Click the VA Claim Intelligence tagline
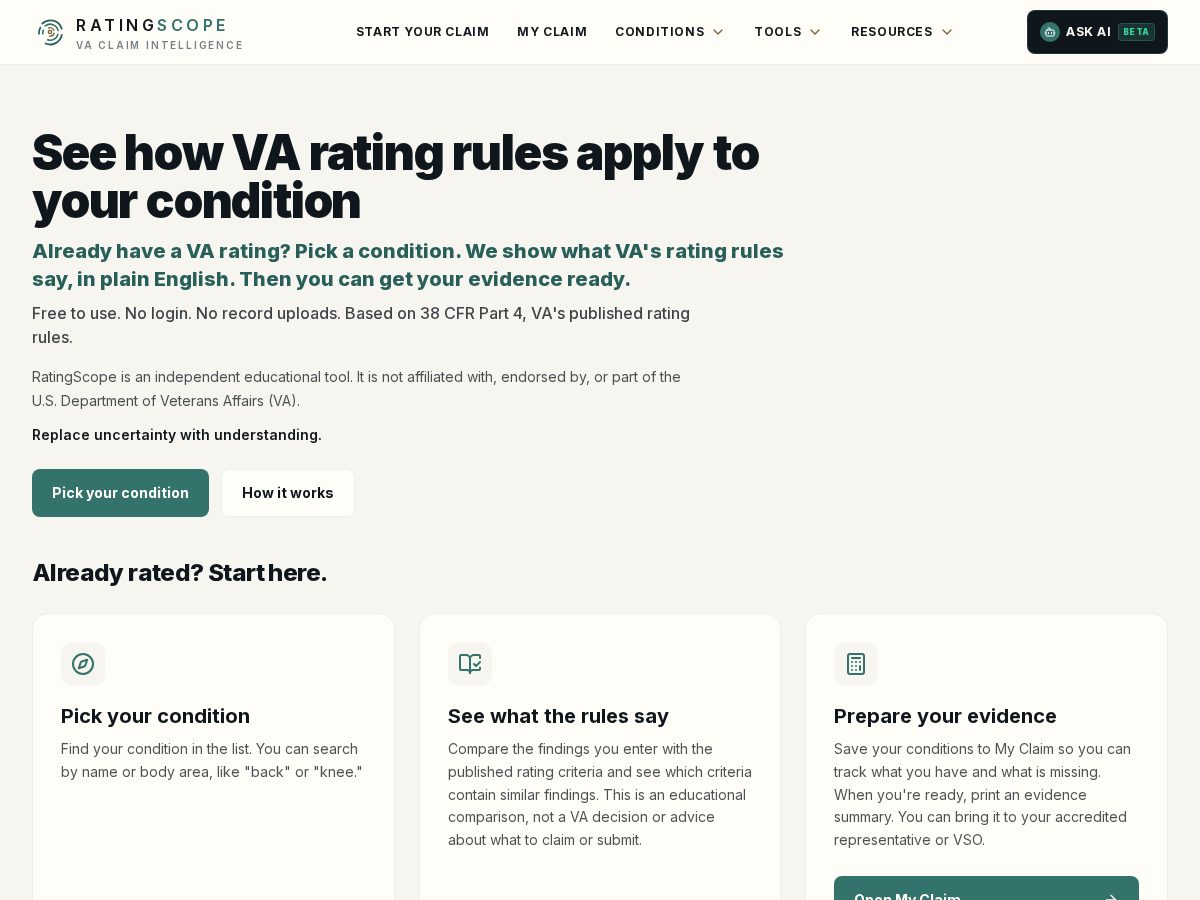This screenshot has width=1200, height=900. [160, 46]
